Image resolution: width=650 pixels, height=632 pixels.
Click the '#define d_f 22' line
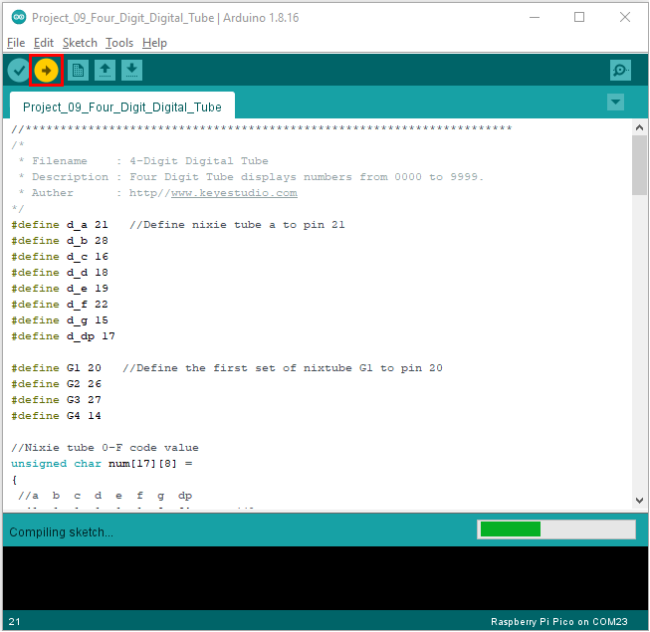(60, 305)
